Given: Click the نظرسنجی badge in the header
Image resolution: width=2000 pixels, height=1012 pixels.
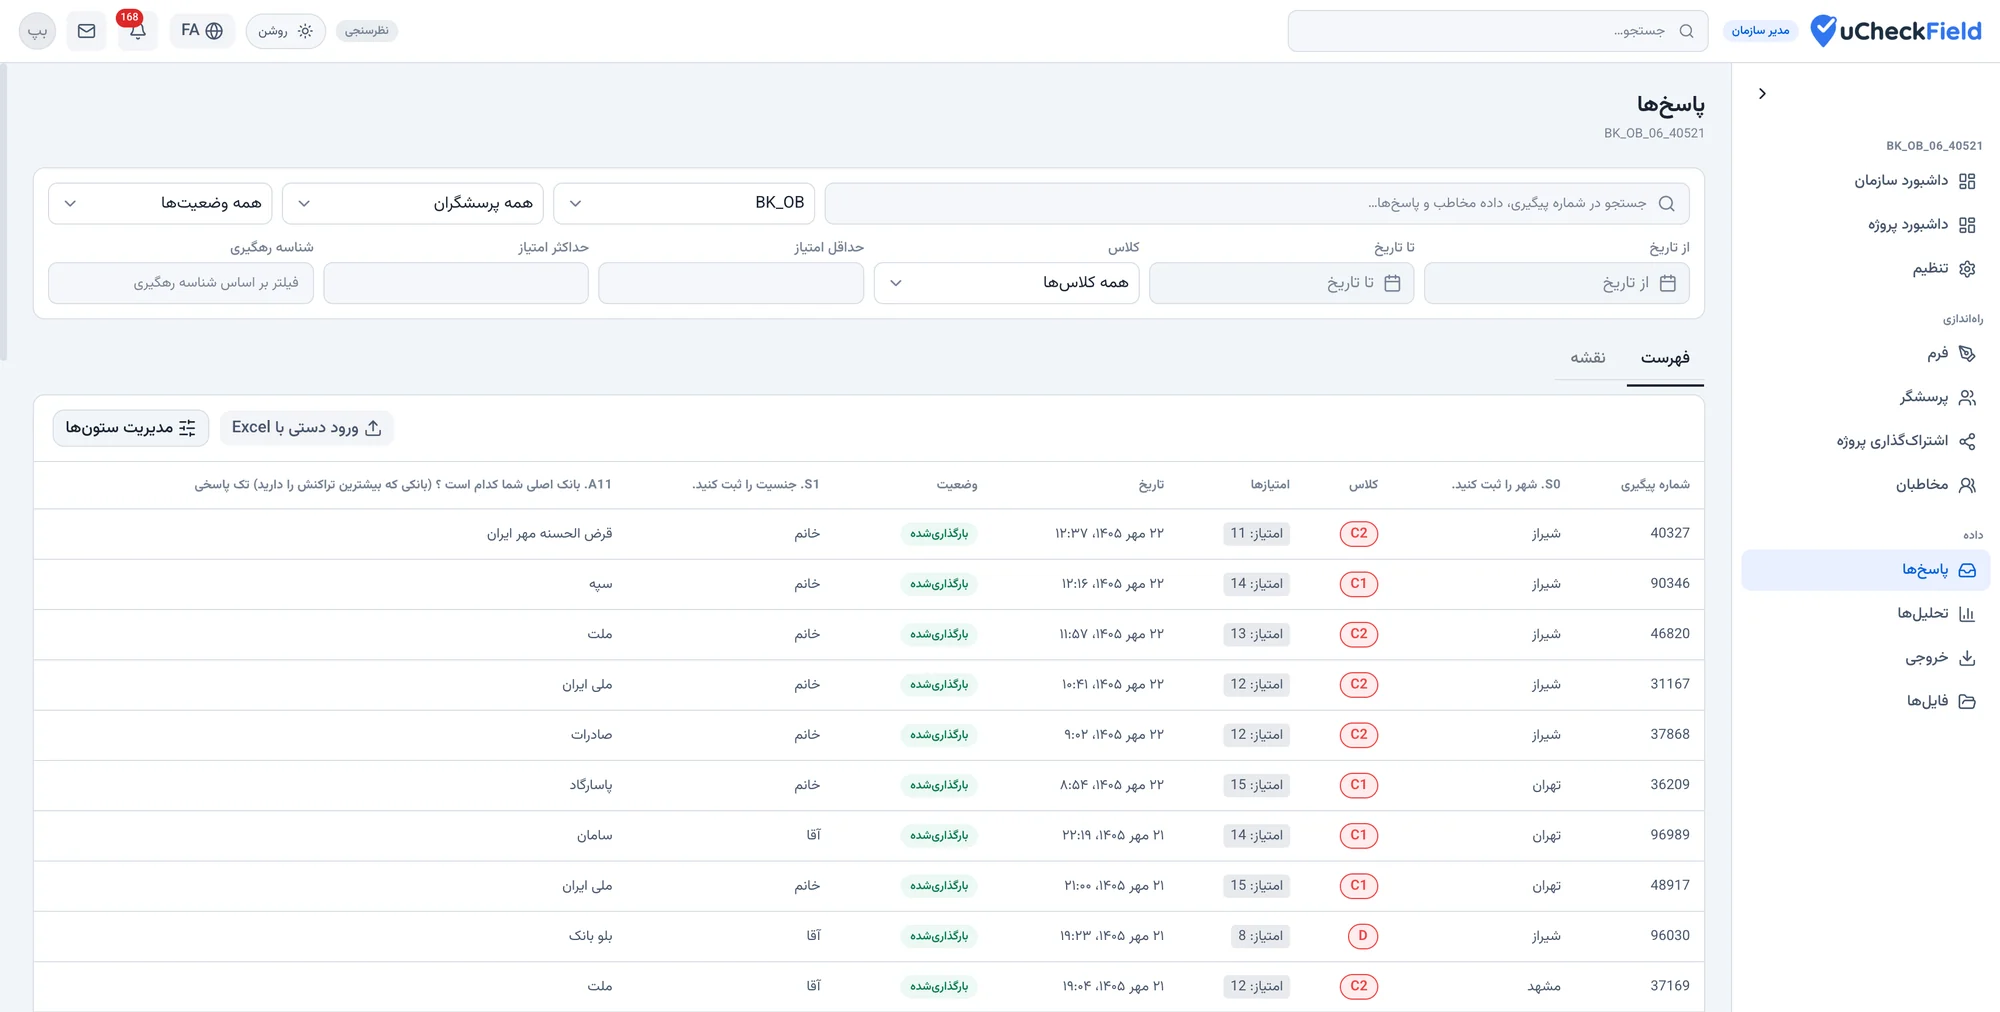Looking at the screenshot, I should (367, 31).
